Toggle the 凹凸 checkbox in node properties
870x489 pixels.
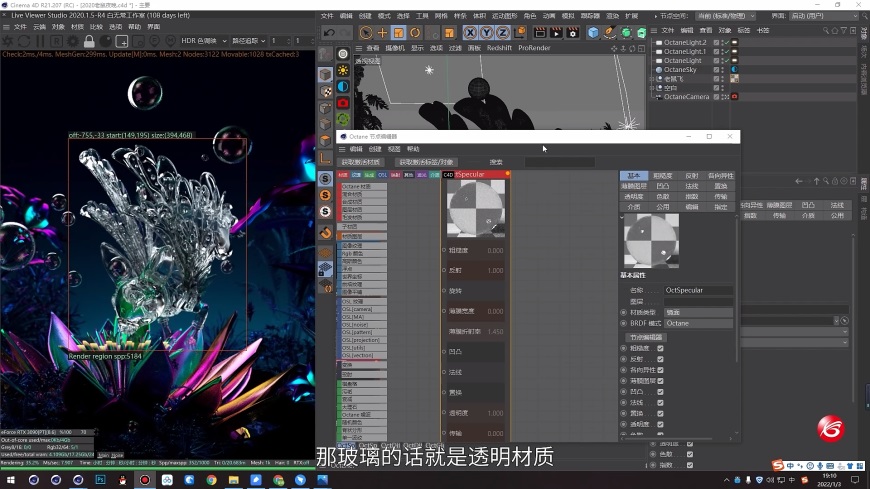coord(660,392)
